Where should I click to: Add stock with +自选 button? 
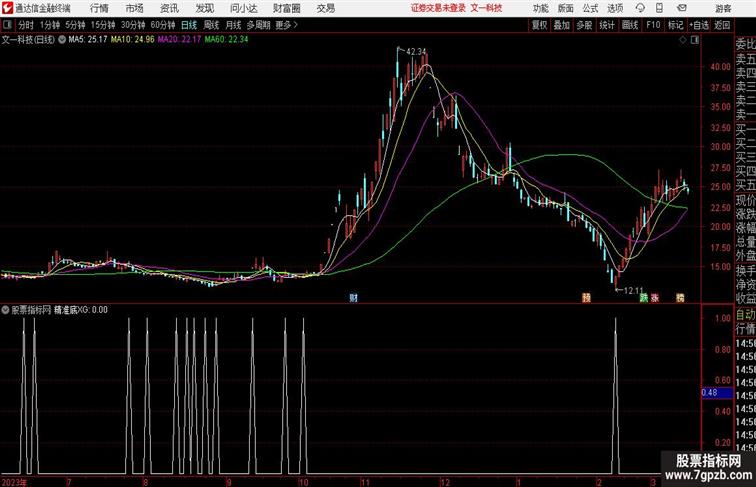699,25
